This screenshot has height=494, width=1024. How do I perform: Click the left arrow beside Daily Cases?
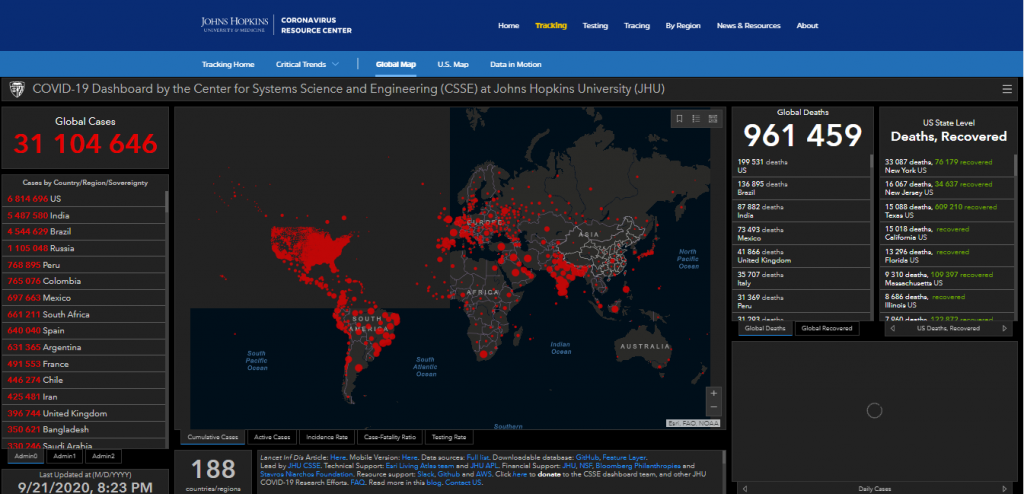(x=745, y=488)
